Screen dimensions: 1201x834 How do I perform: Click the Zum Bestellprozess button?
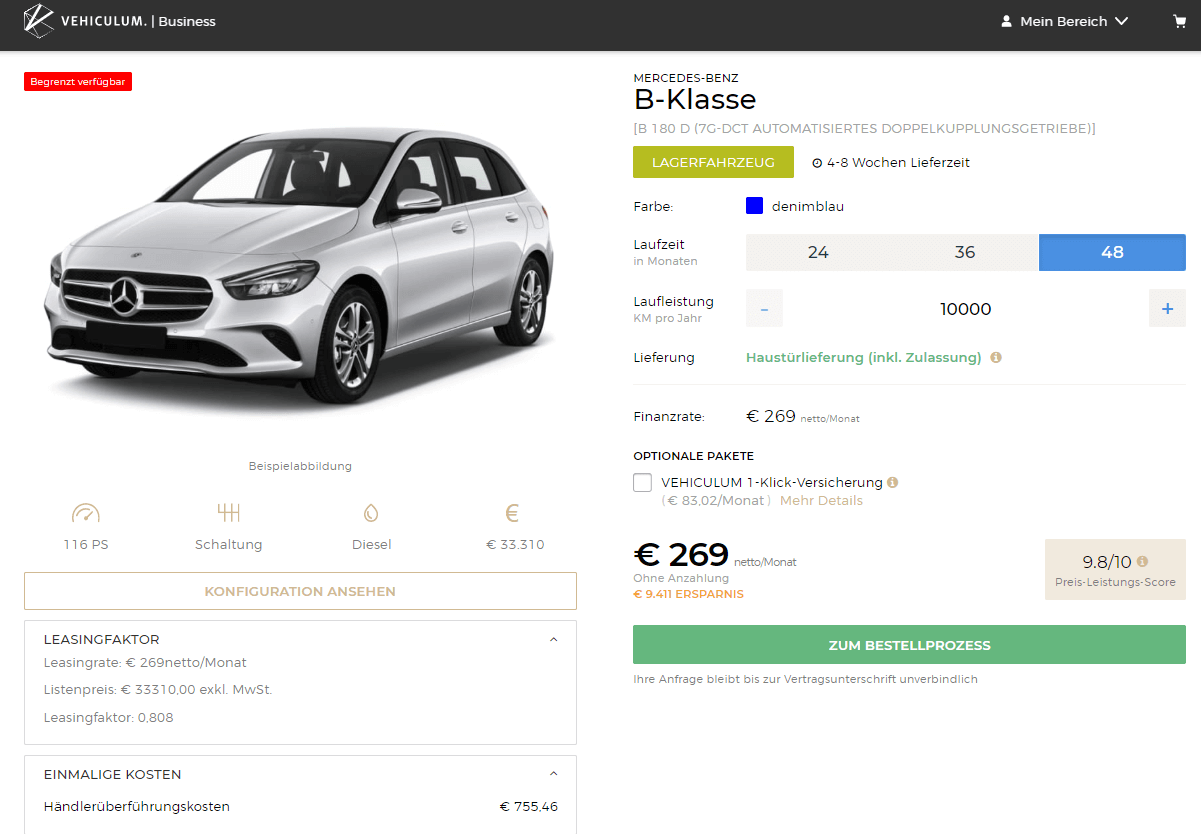click(x=909, y=645)
